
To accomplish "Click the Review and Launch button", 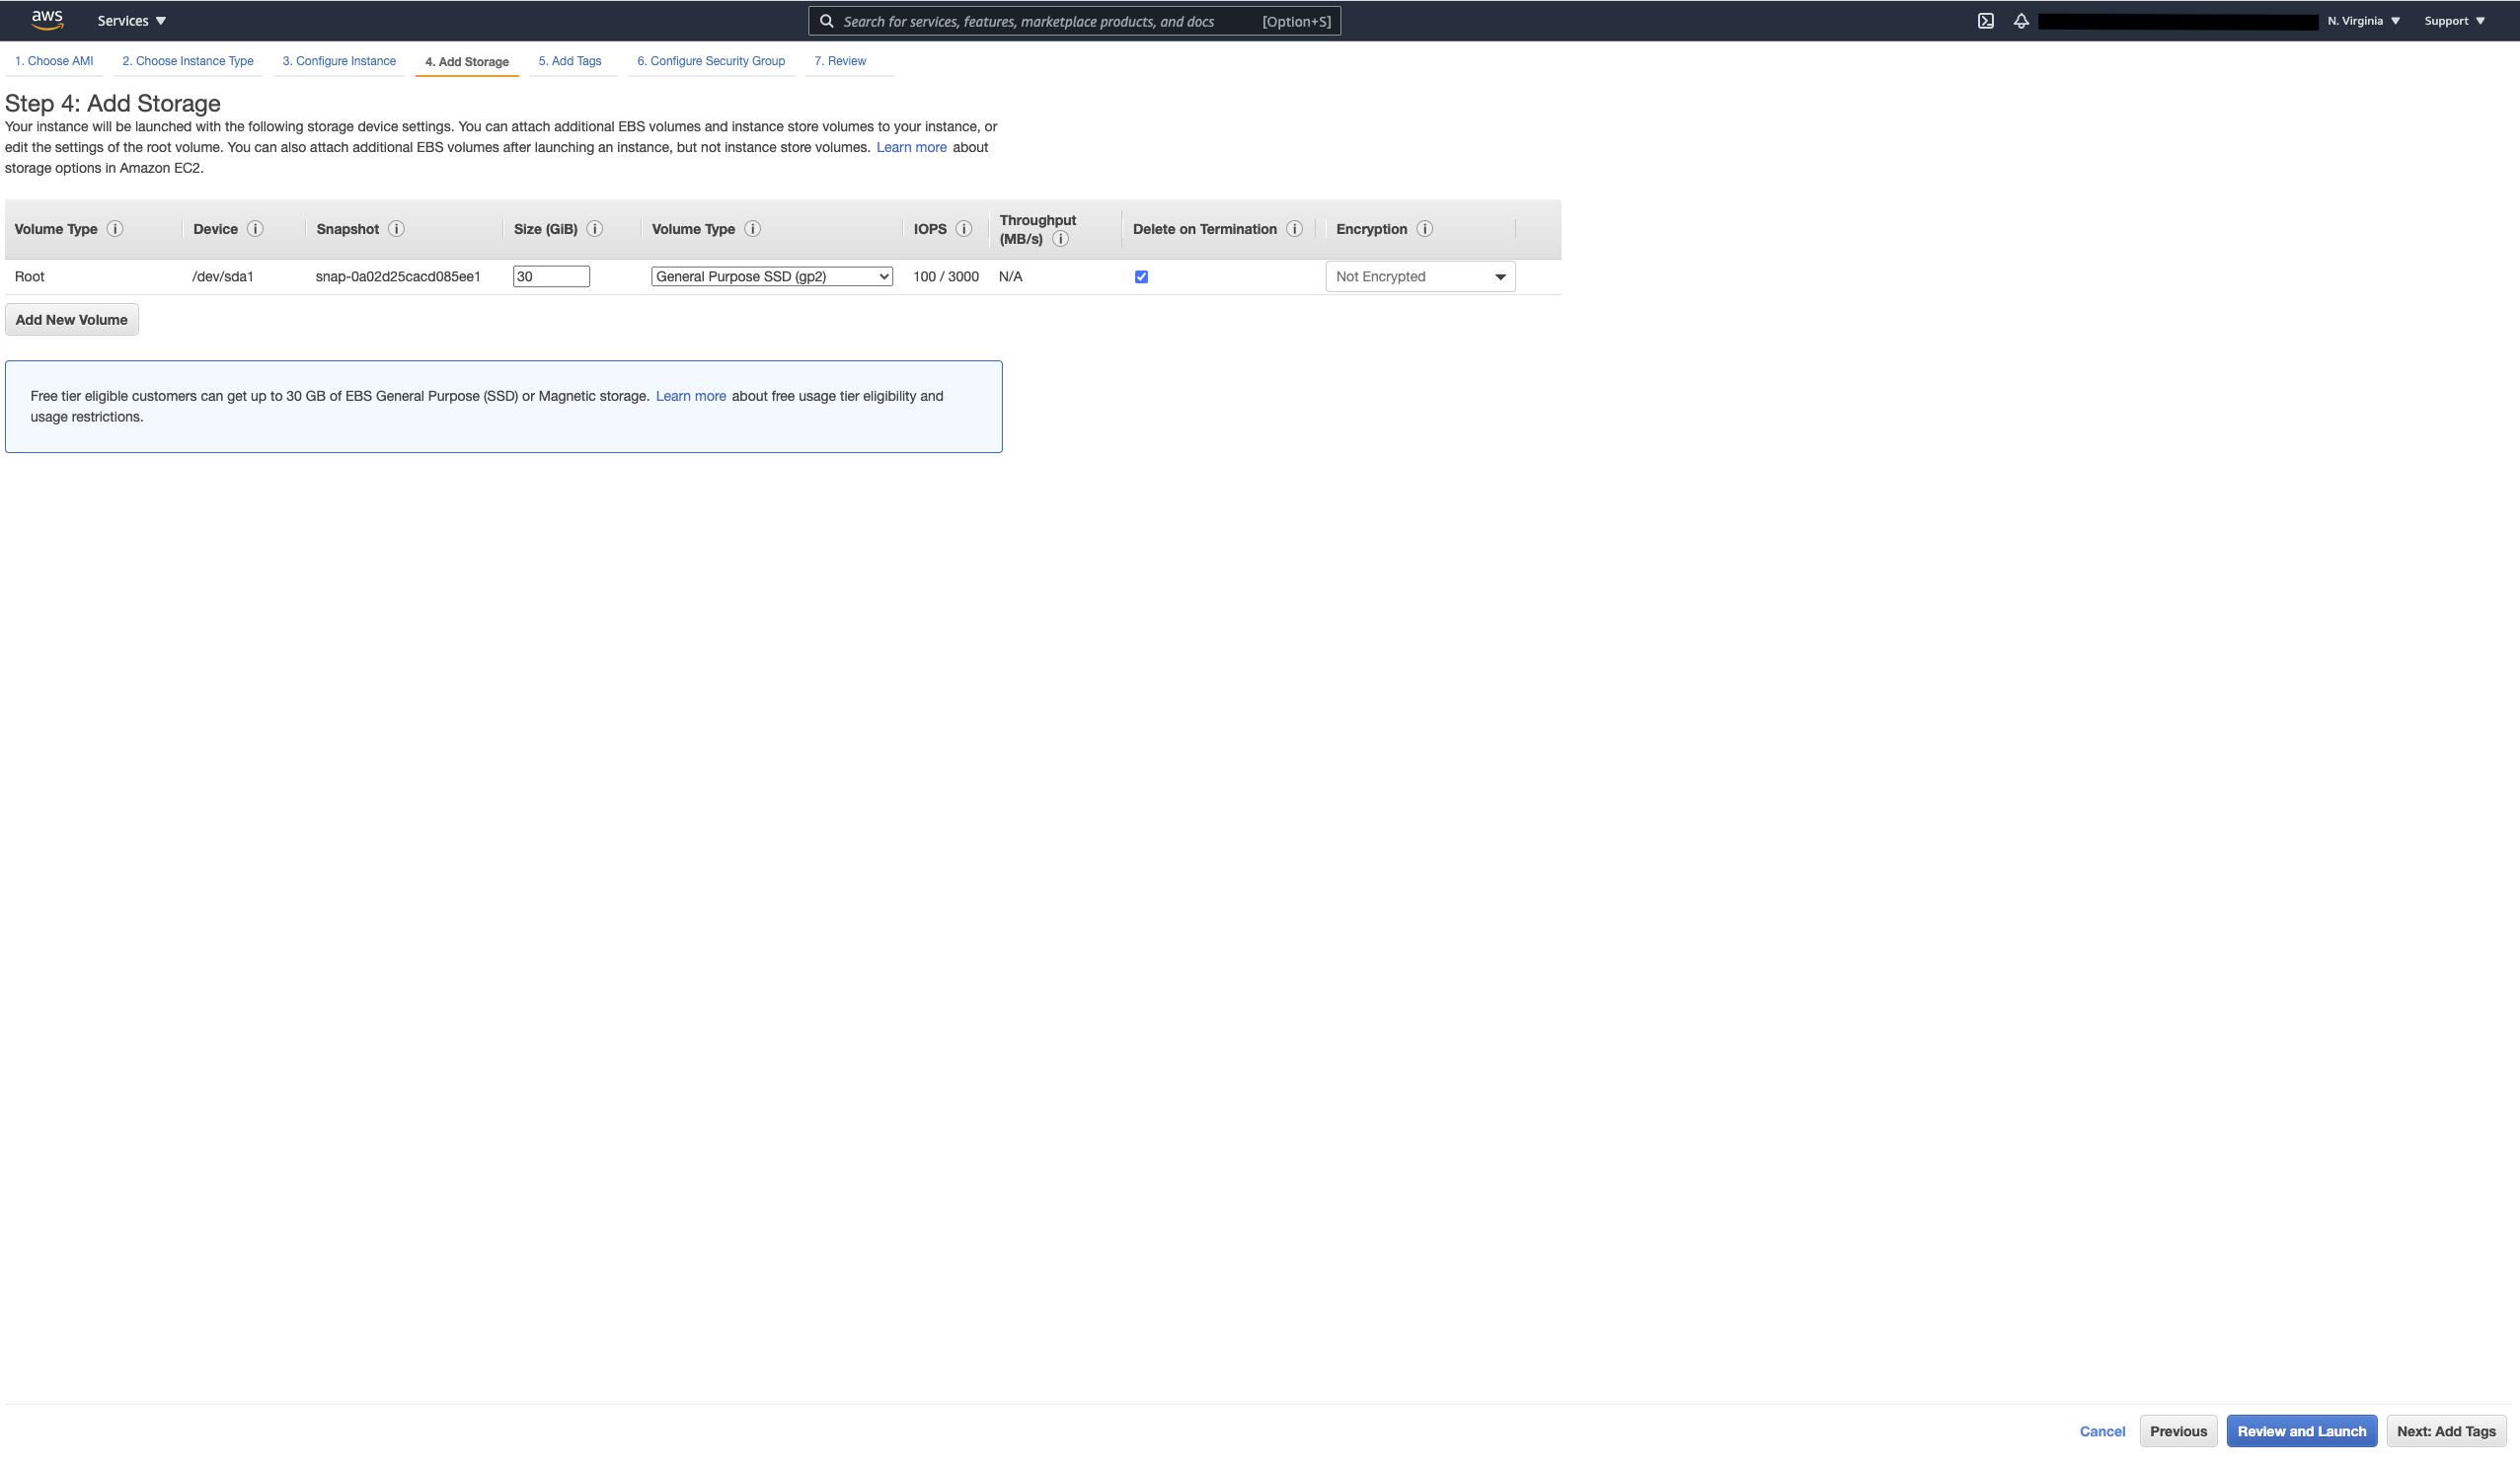I will click(2300, 1431).
